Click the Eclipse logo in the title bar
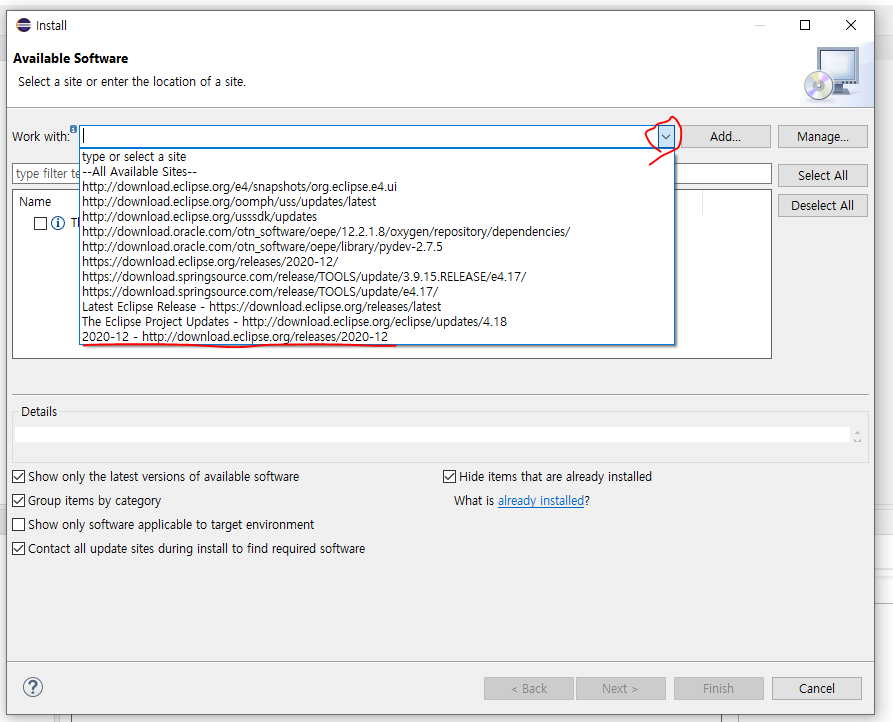The height and width of the screenshot is (722, 893). (23, 25)
